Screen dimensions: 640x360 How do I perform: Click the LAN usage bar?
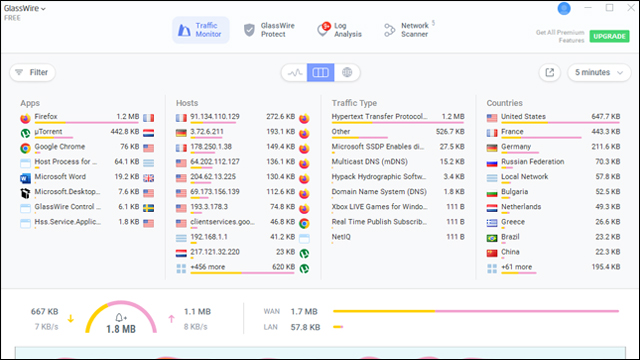point(338,327)
